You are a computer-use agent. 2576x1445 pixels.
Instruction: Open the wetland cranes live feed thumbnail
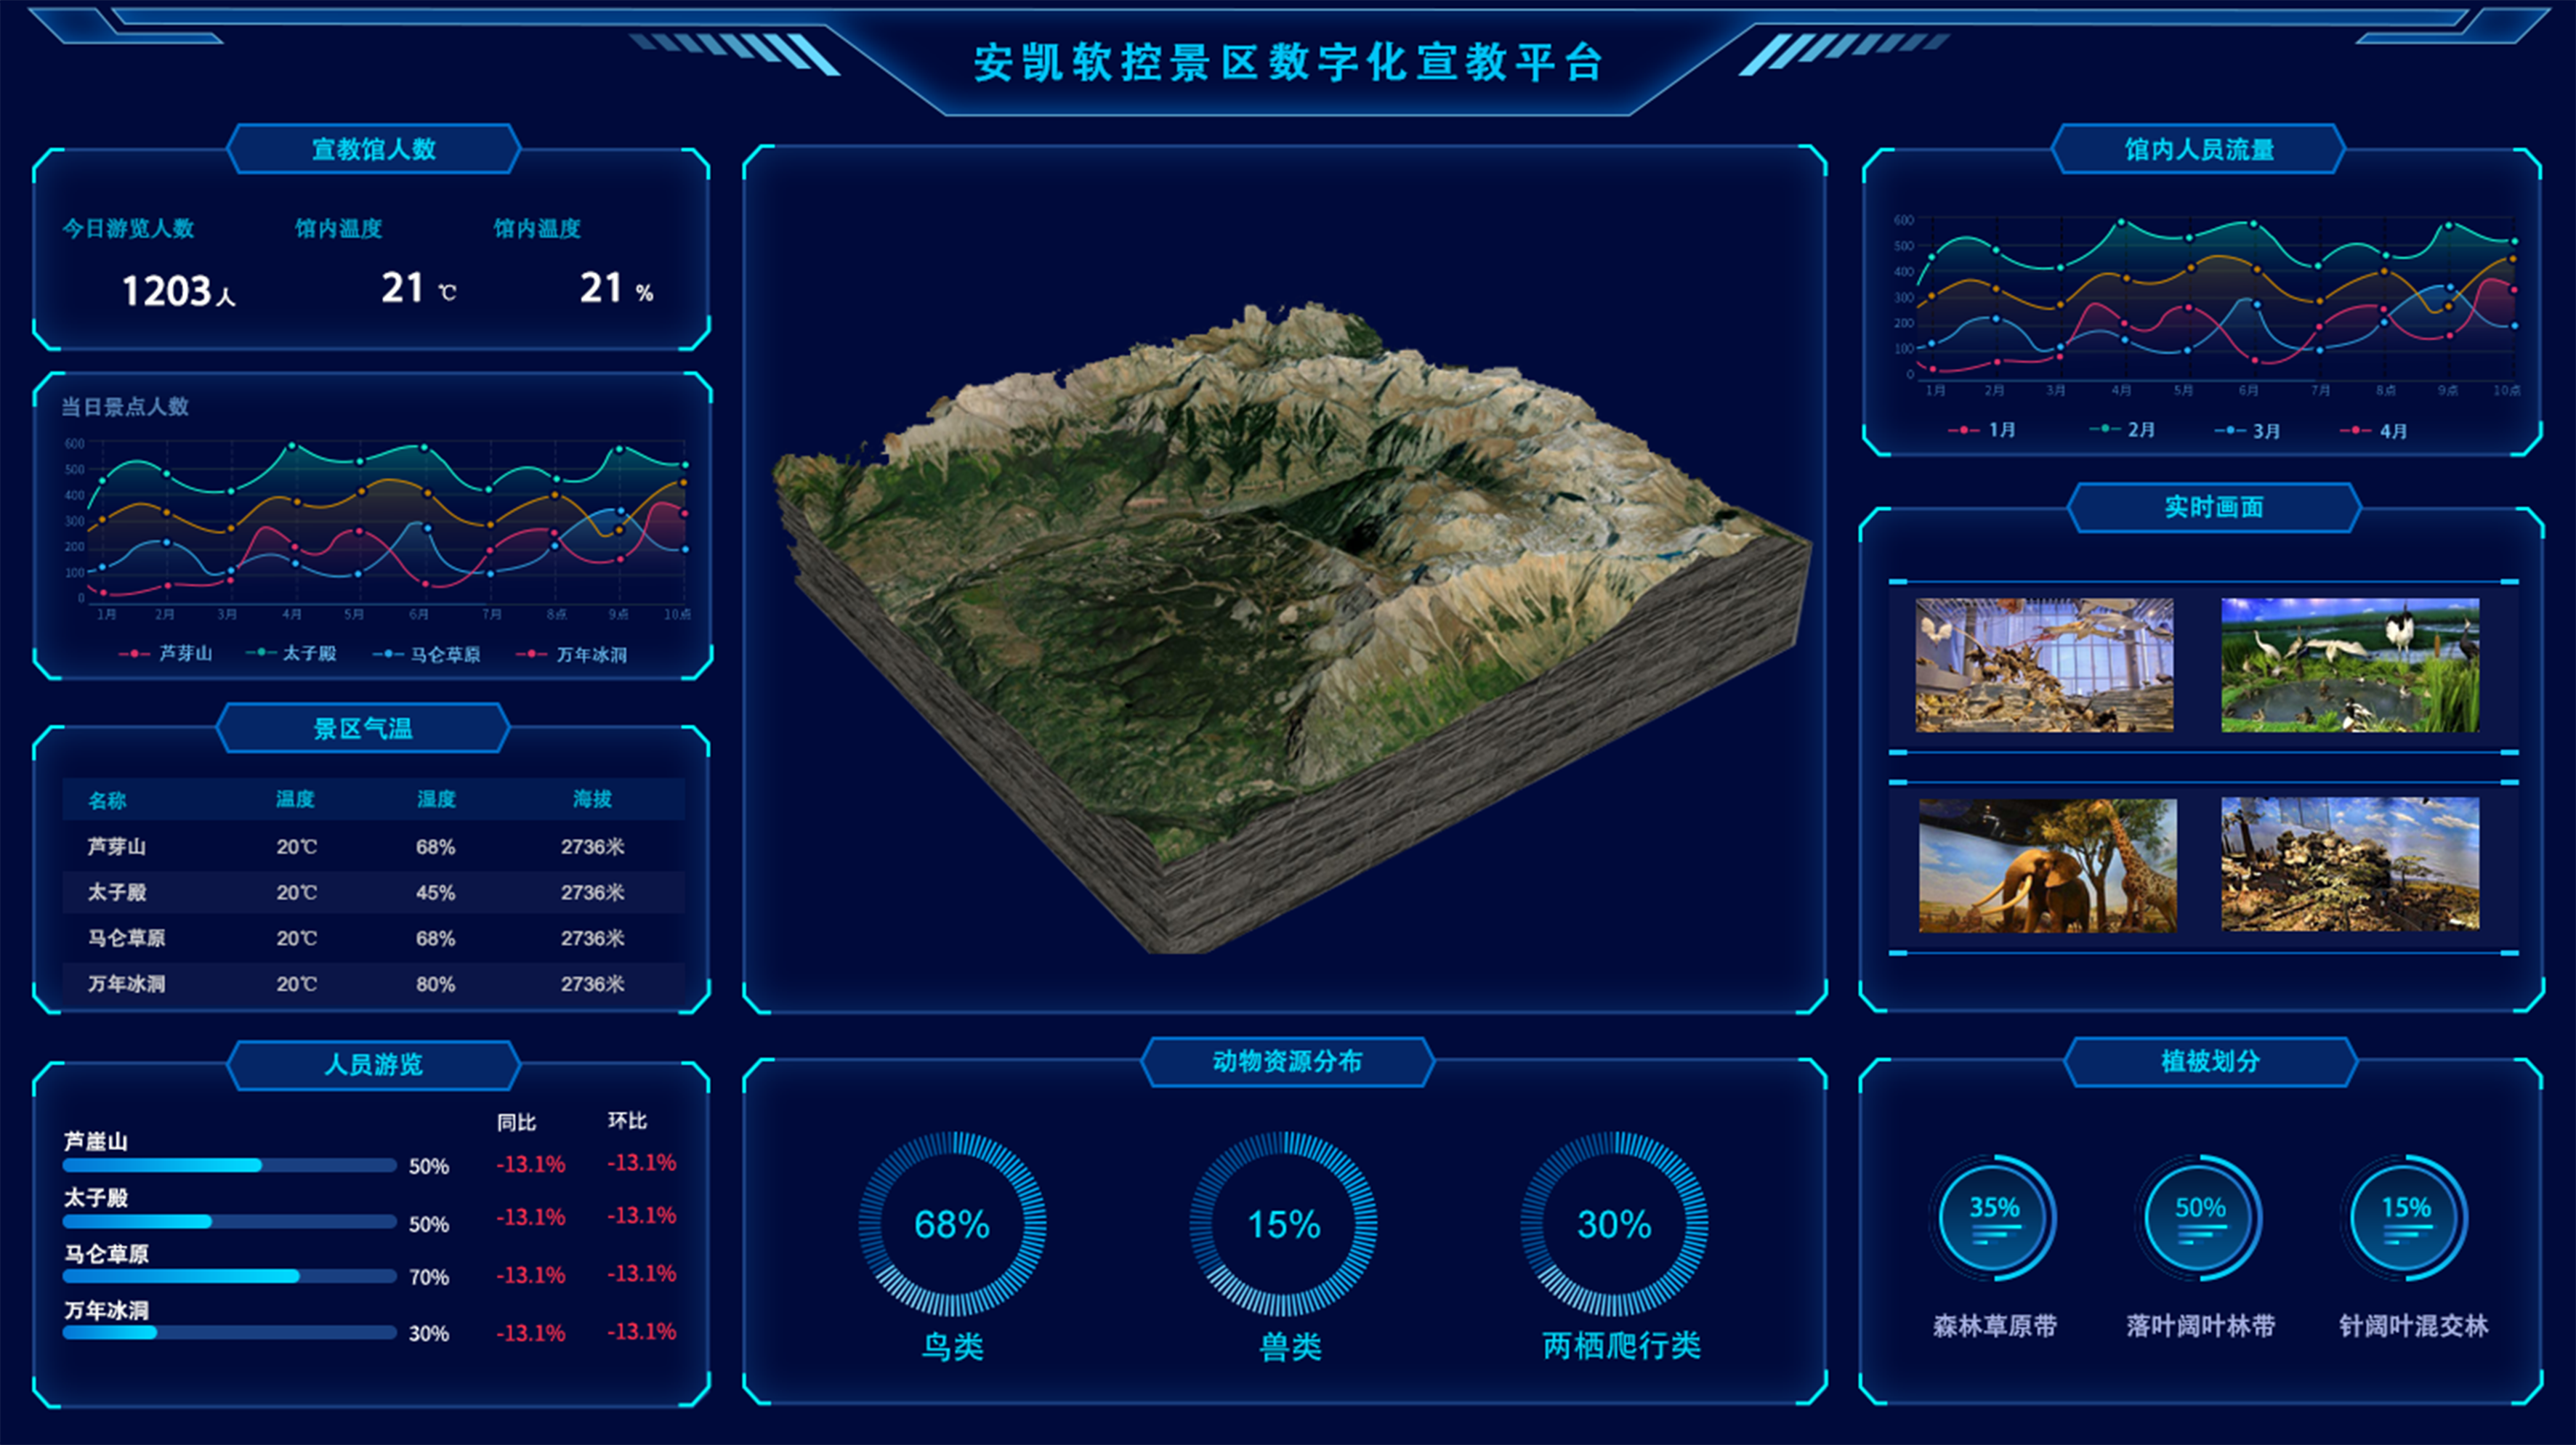point(2350,665)
